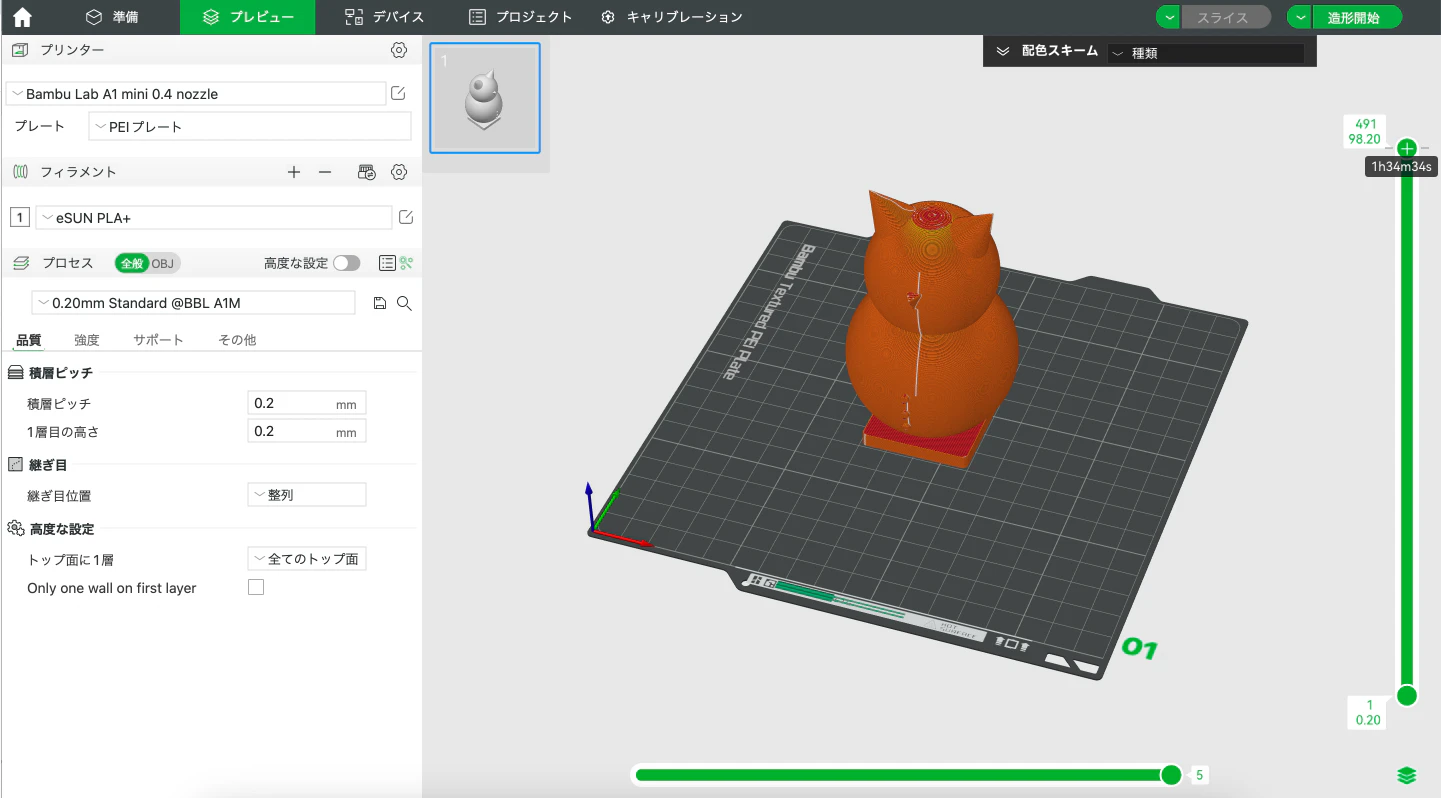The width and height of the screenshot is (1441, 798).
Task: Toggle advanced settings switch
Action: [347, 263]
